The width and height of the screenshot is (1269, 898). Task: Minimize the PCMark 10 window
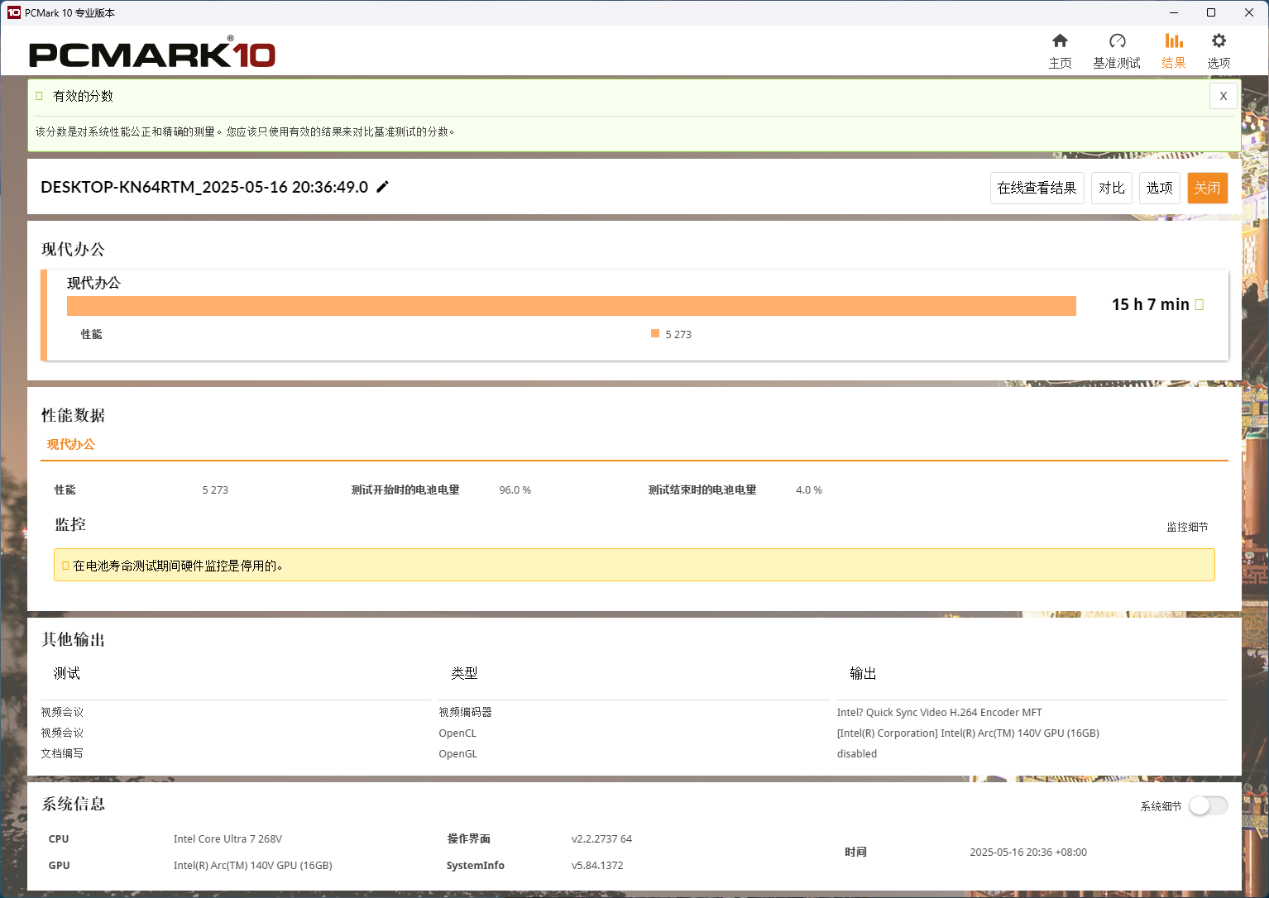[1175, 12]
